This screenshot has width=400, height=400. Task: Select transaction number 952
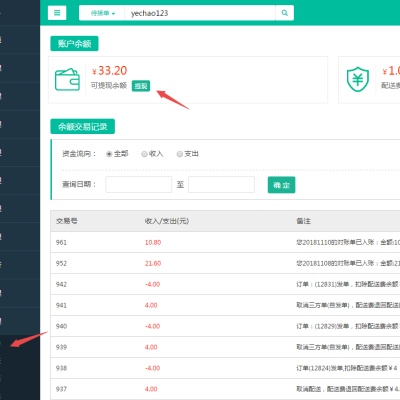[61, 263]
